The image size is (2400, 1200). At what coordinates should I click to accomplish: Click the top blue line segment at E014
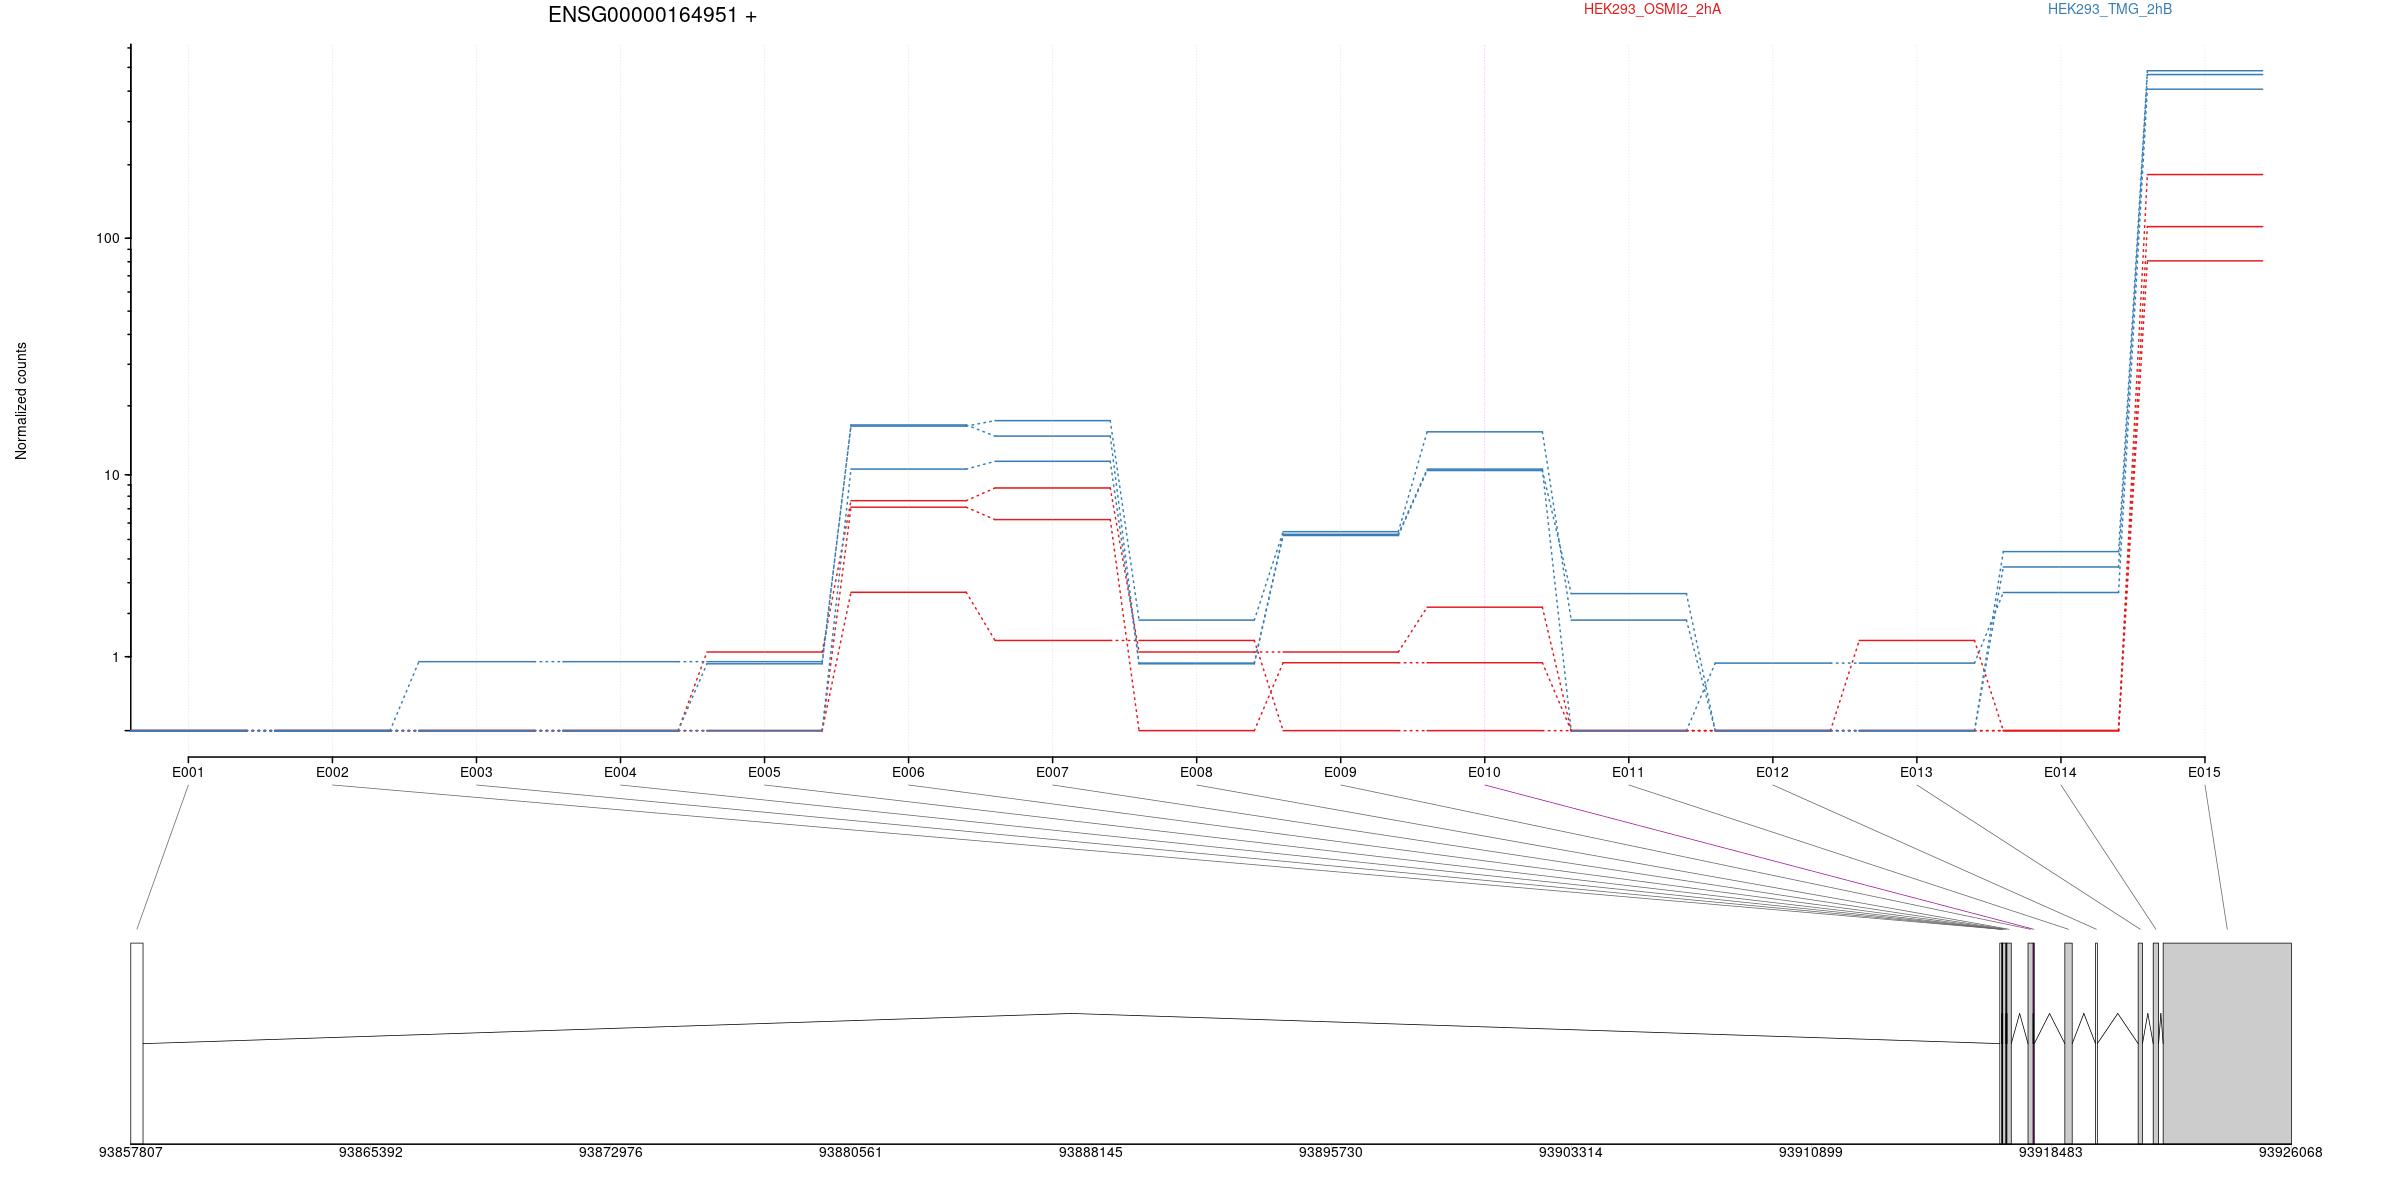coord(2061,552)
